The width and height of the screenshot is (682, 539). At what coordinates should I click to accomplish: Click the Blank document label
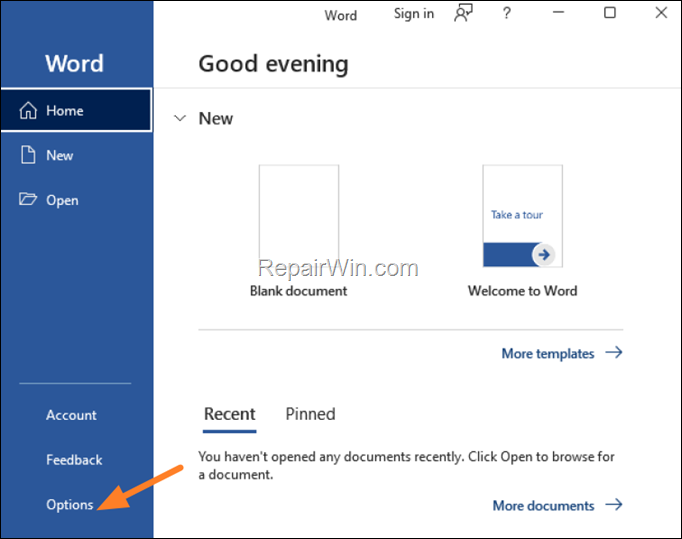click(x=298, y=291)
